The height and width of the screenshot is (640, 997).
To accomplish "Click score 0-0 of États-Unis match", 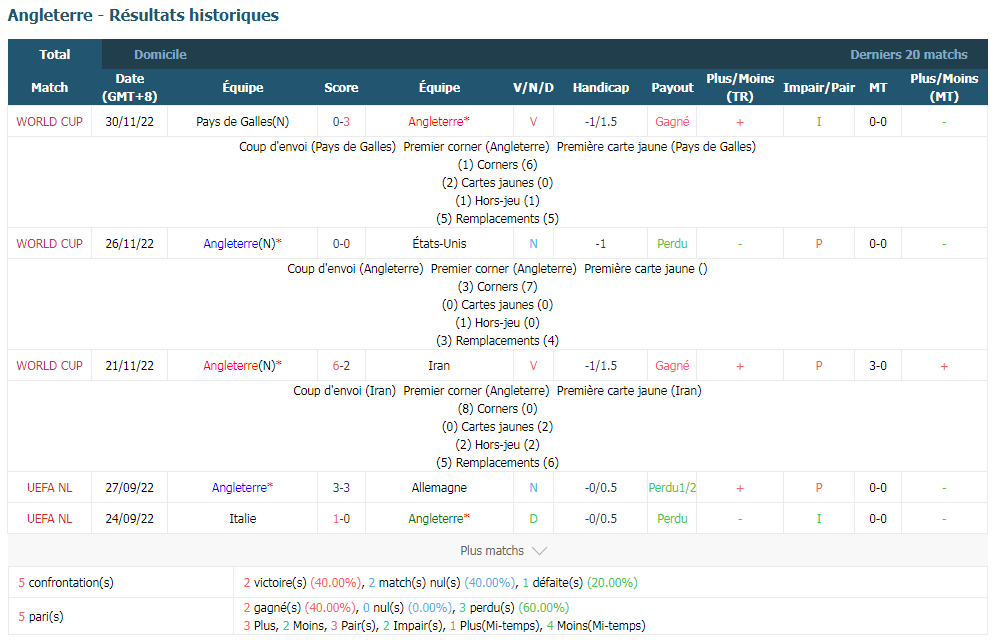I will 341,244.
